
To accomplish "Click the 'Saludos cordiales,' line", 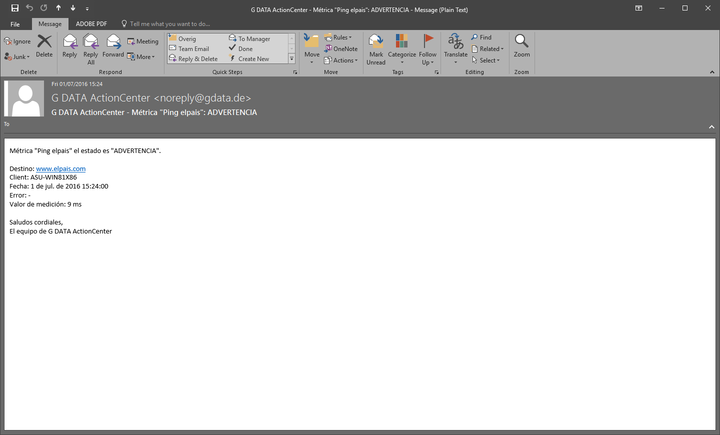I will point(36,222).
